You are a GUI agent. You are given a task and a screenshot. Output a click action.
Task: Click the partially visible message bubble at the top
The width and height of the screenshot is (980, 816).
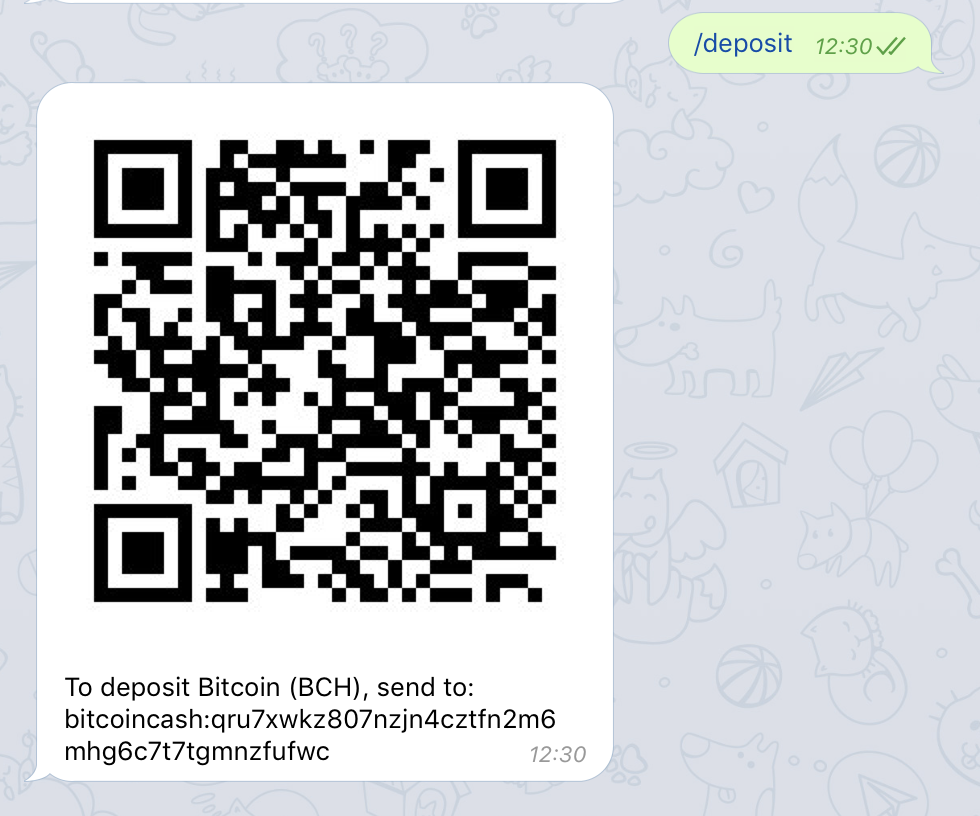(325, 2)
